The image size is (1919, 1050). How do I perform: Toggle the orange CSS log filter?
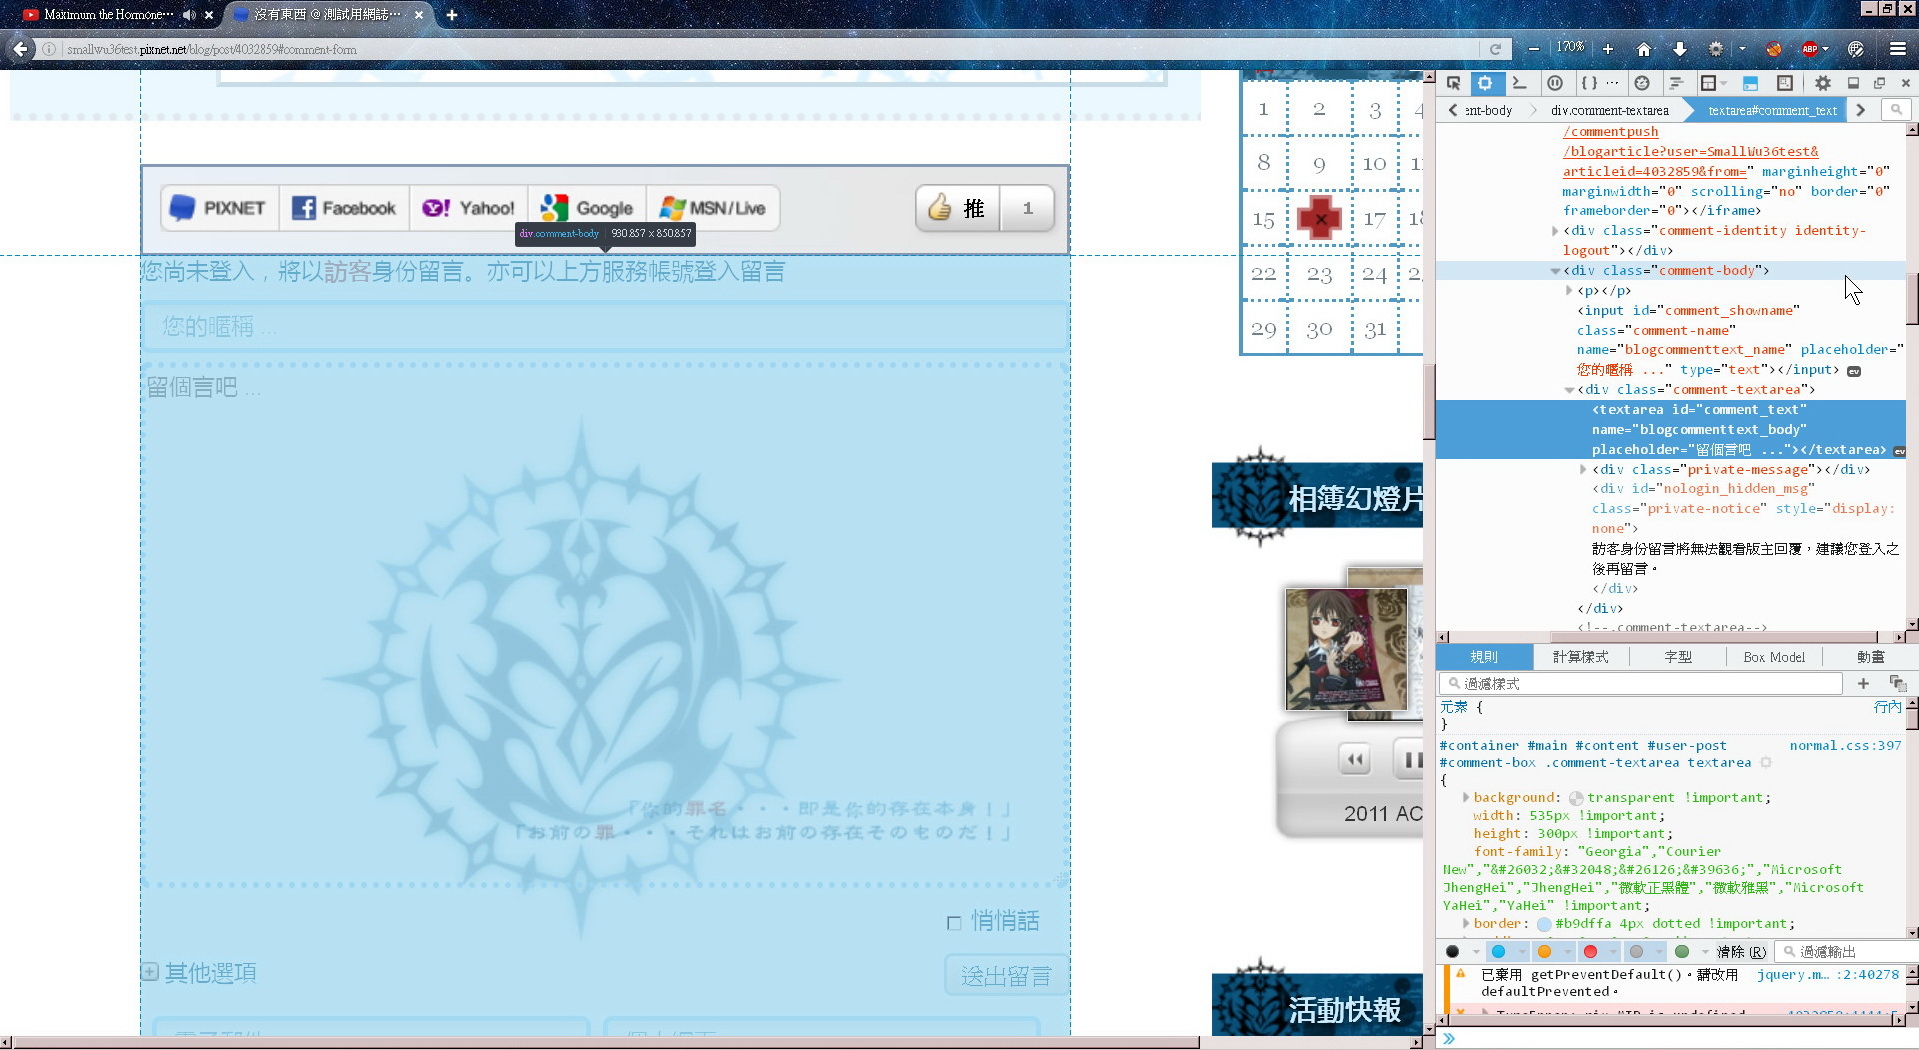(1544, 951)
